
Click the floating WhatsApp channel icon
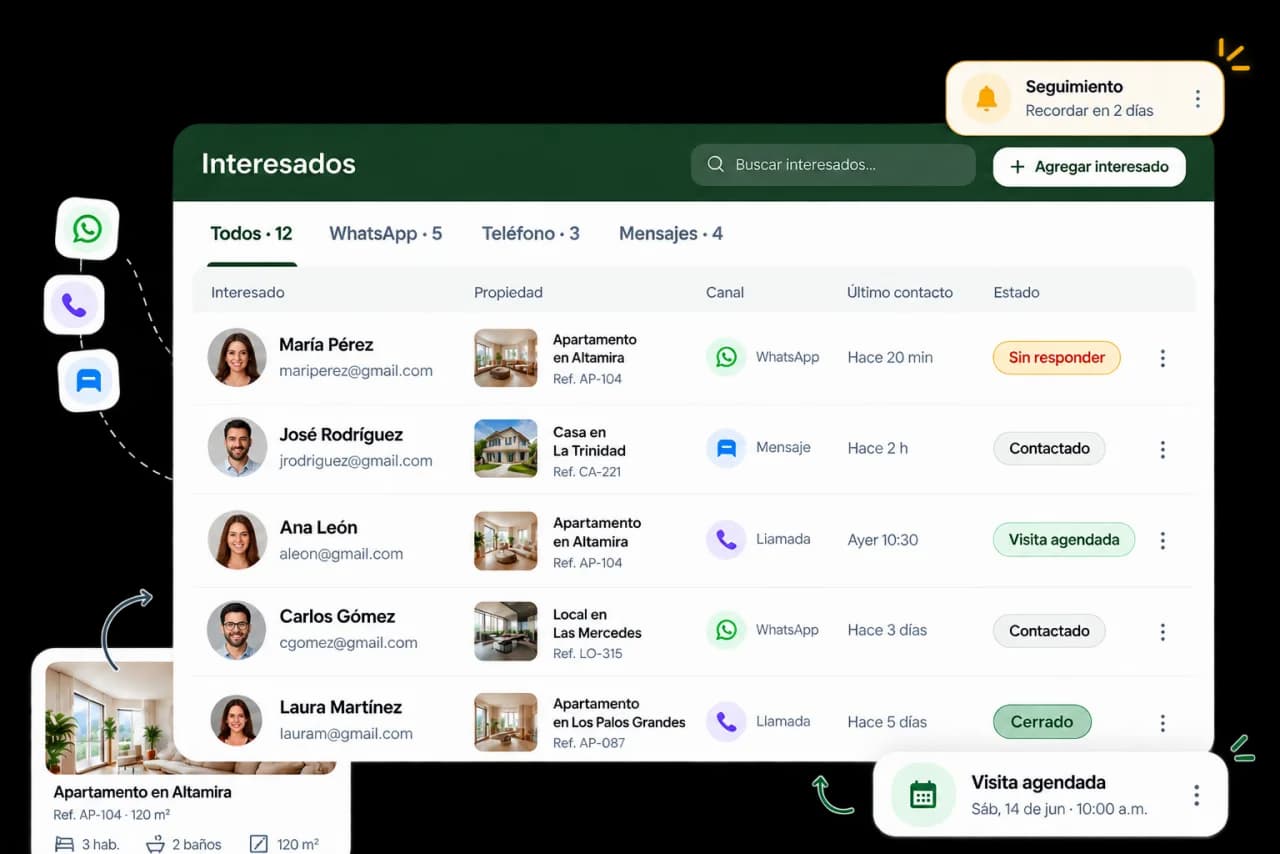pyautogui.click(x=87, y=229)
